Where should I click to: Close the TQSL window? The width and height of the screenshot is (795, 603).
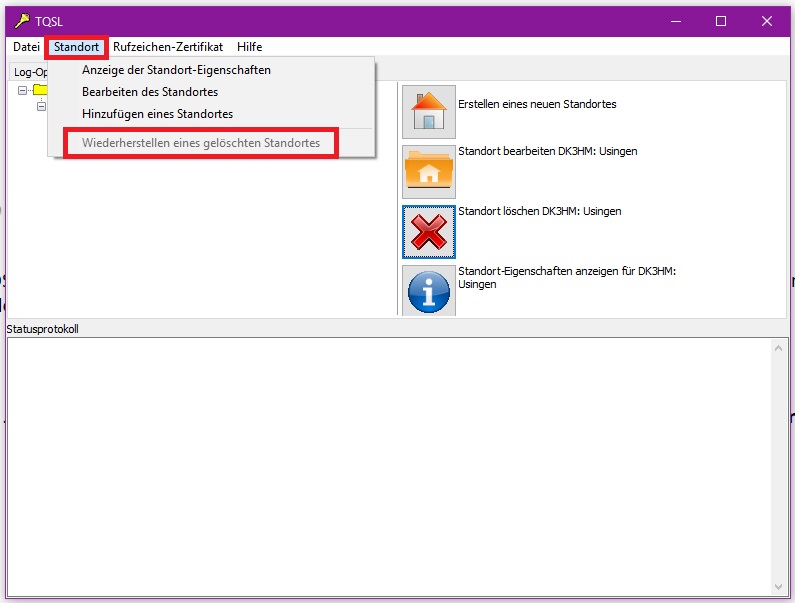tap(767, 21)
